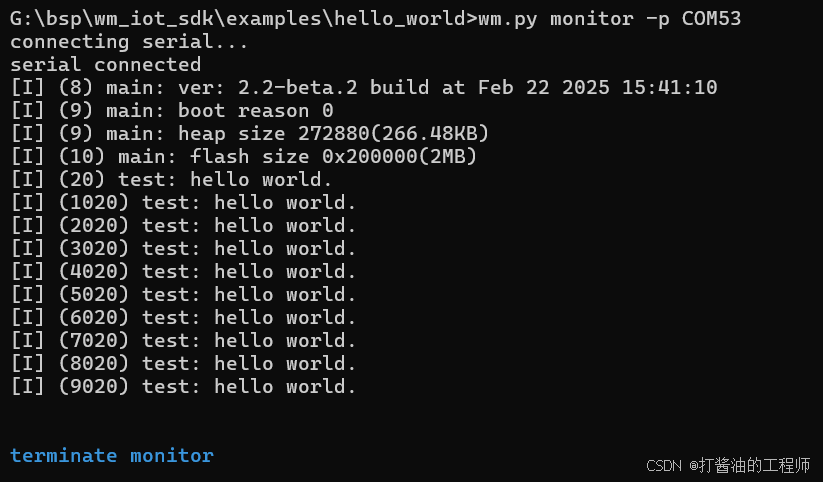Select the version 2.2-beta.2 build line

coord(364,88)
